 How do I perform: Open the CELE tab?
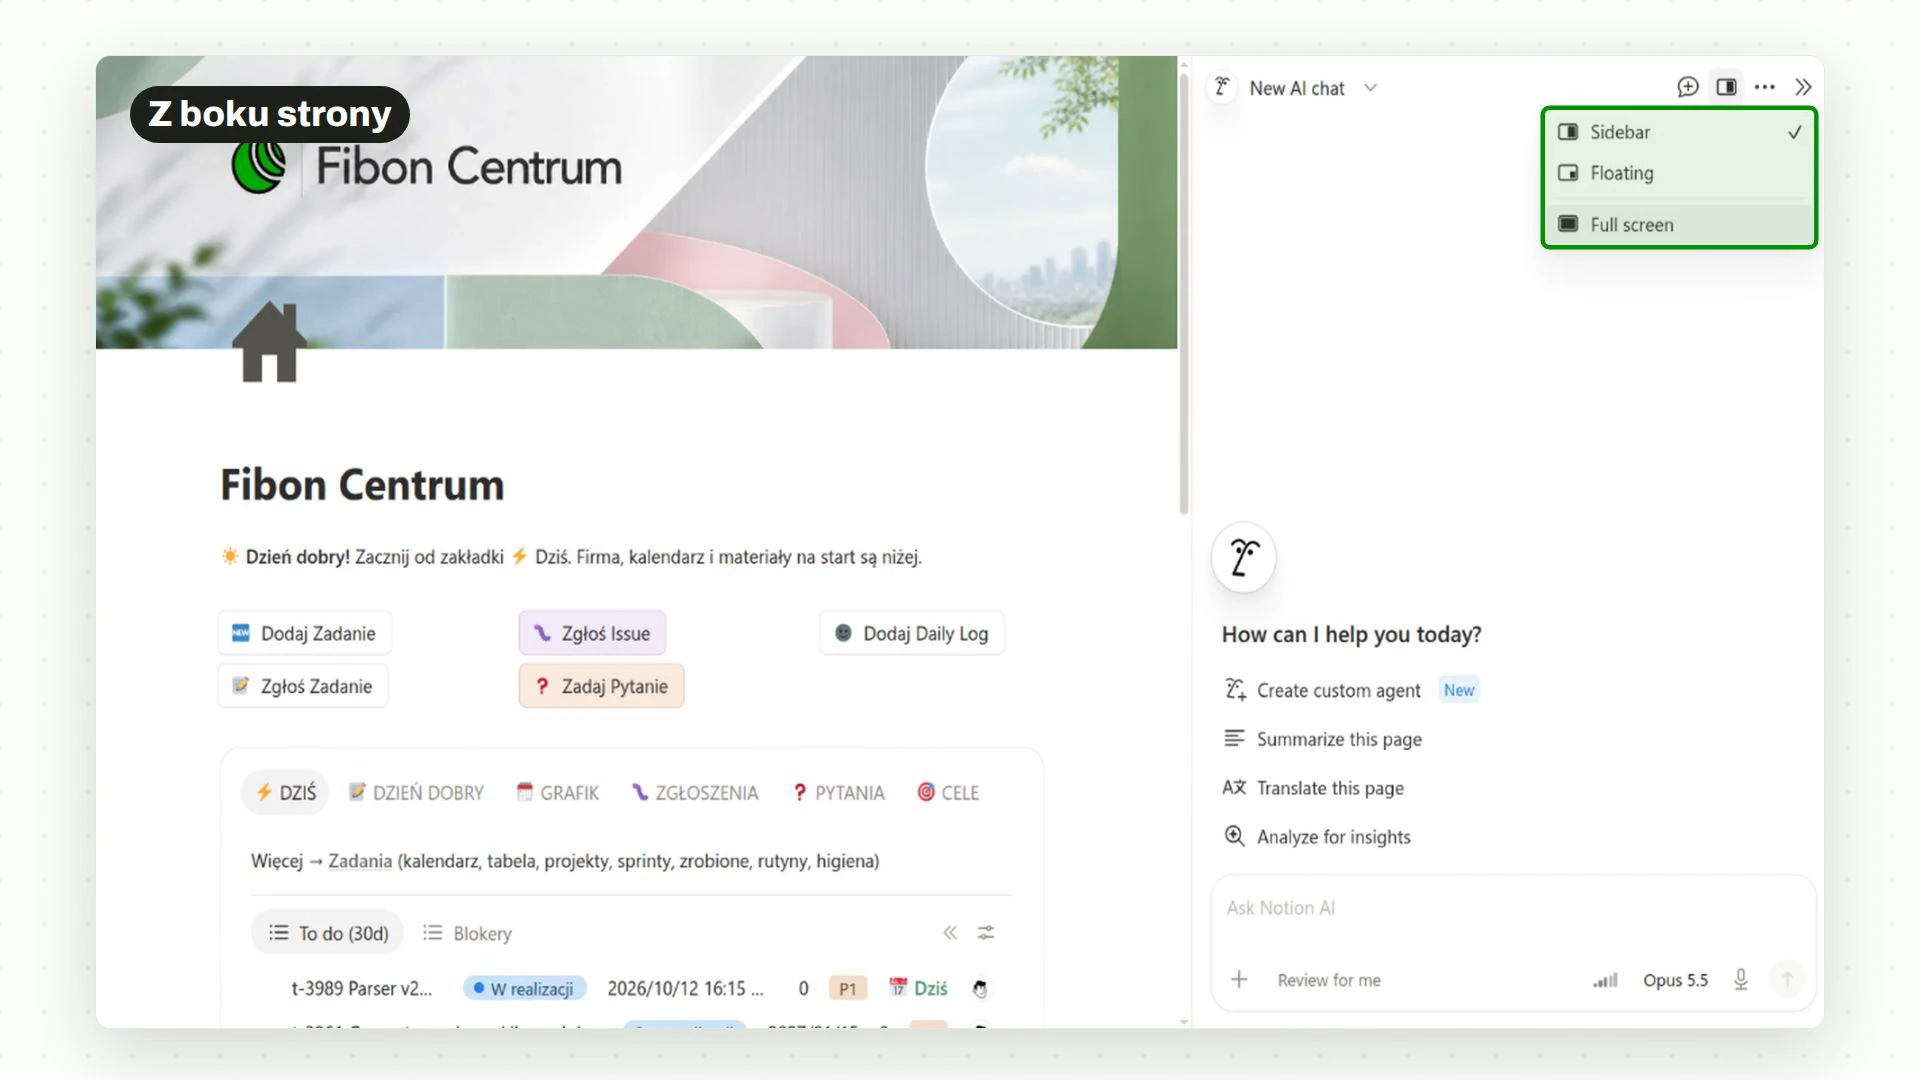point(948,793)
